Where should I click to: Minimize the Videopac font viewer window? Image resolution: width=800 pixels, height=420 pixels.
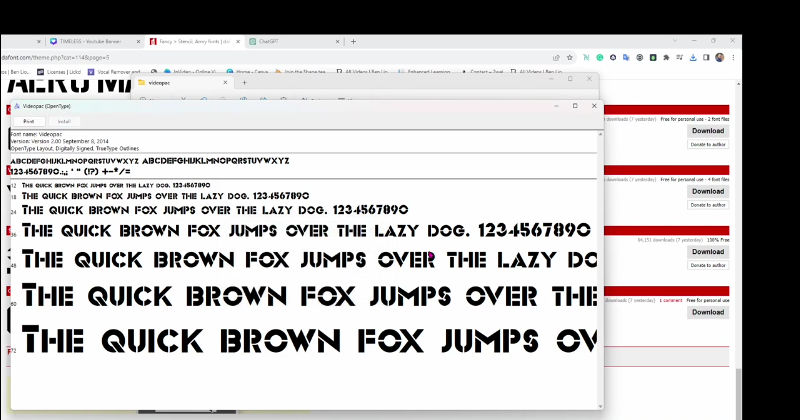pos(556,106)
